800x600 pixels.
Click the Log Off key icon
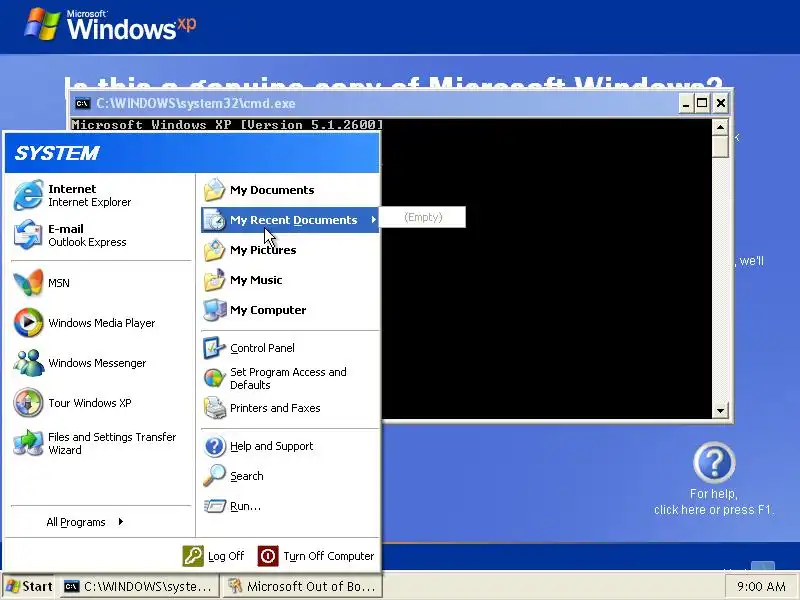[193, 556]
